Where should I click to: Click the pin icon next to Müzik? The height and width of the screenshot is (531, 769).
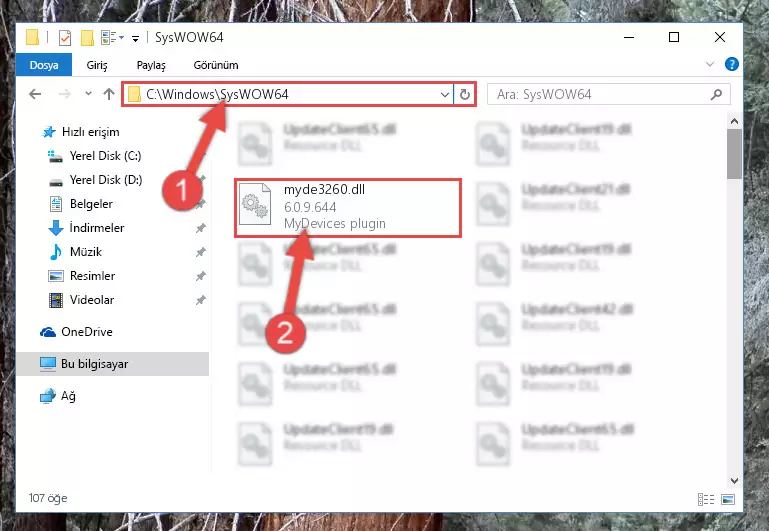click(201, 252)
